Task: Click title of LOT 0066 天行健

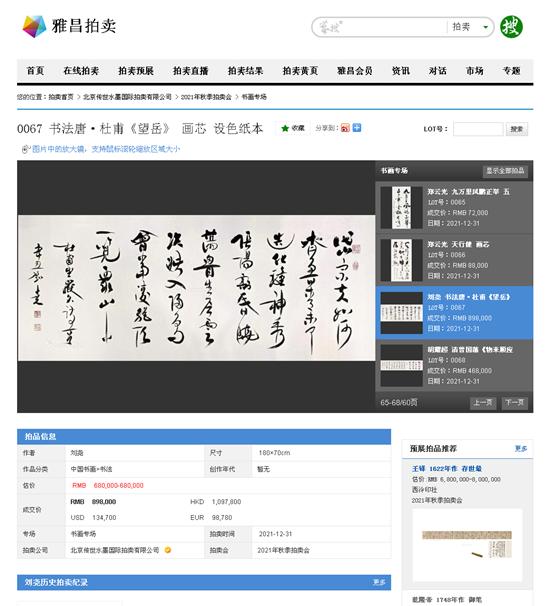Action: pyautogui.click(x=458, y=244)
